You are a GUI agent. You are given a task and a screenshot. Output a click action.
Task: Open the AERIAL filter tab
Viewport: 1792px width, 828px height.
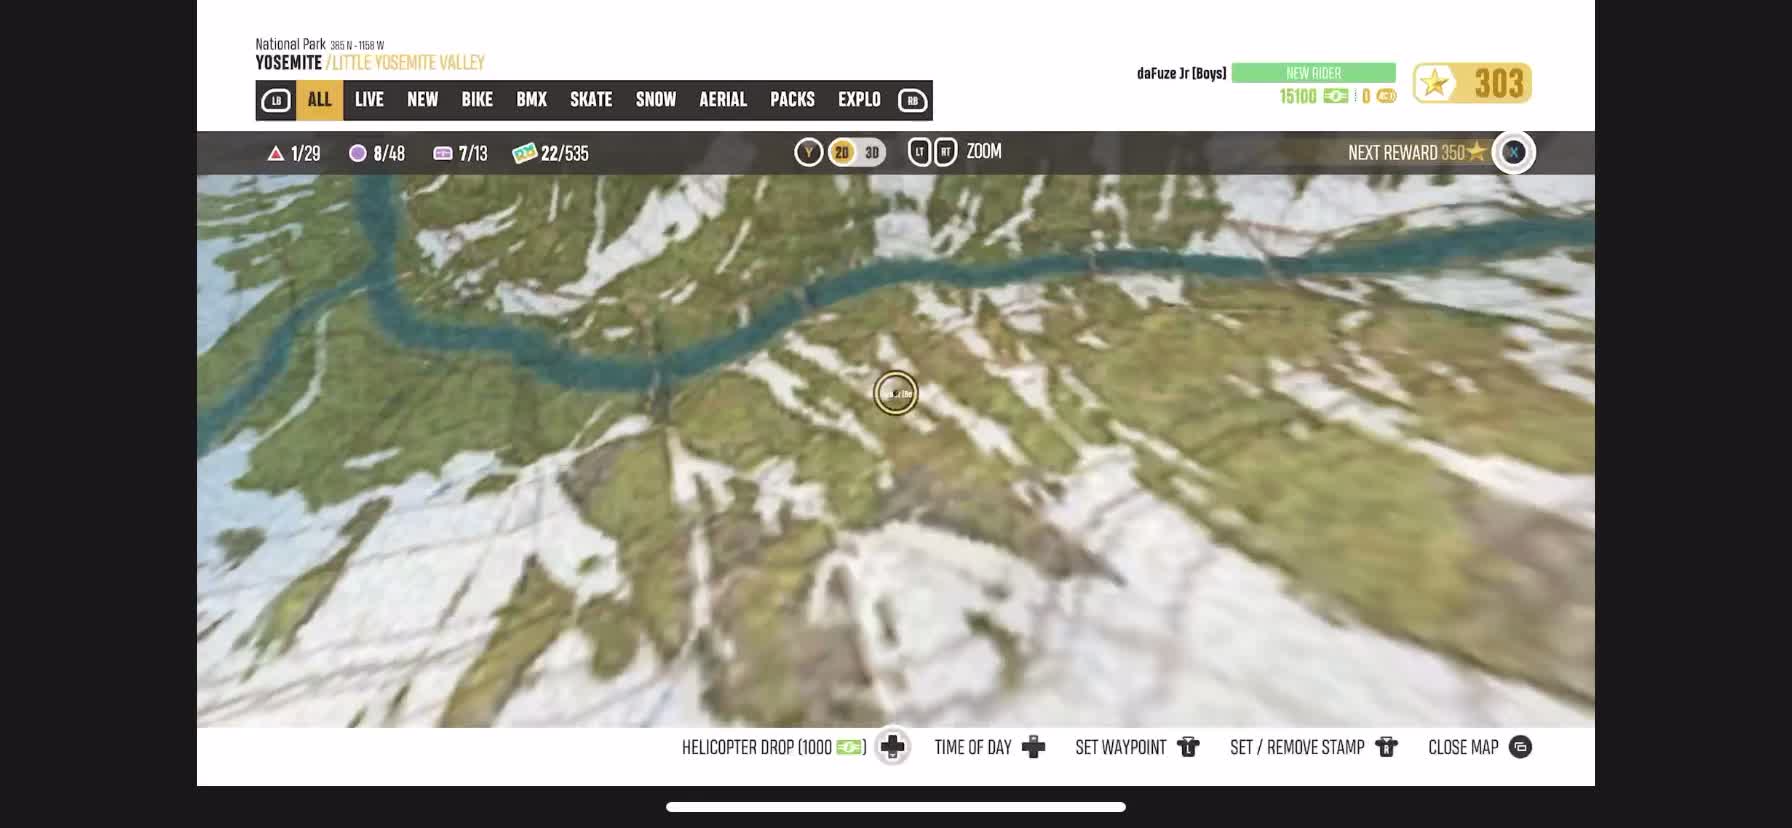click(x=723, y=100)
